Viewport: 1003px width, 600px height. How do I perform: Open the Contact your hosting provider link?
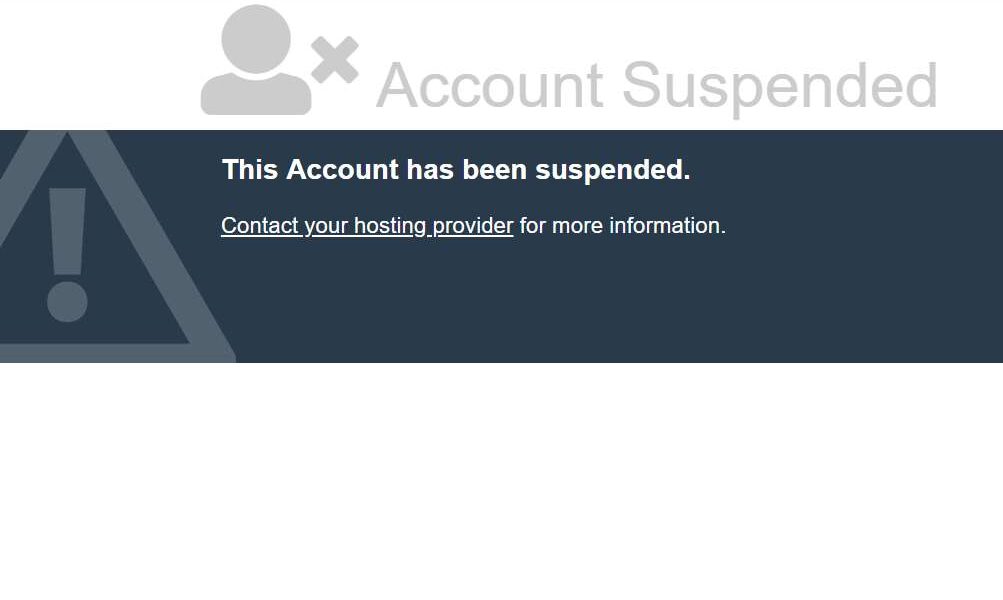point(367,226)
